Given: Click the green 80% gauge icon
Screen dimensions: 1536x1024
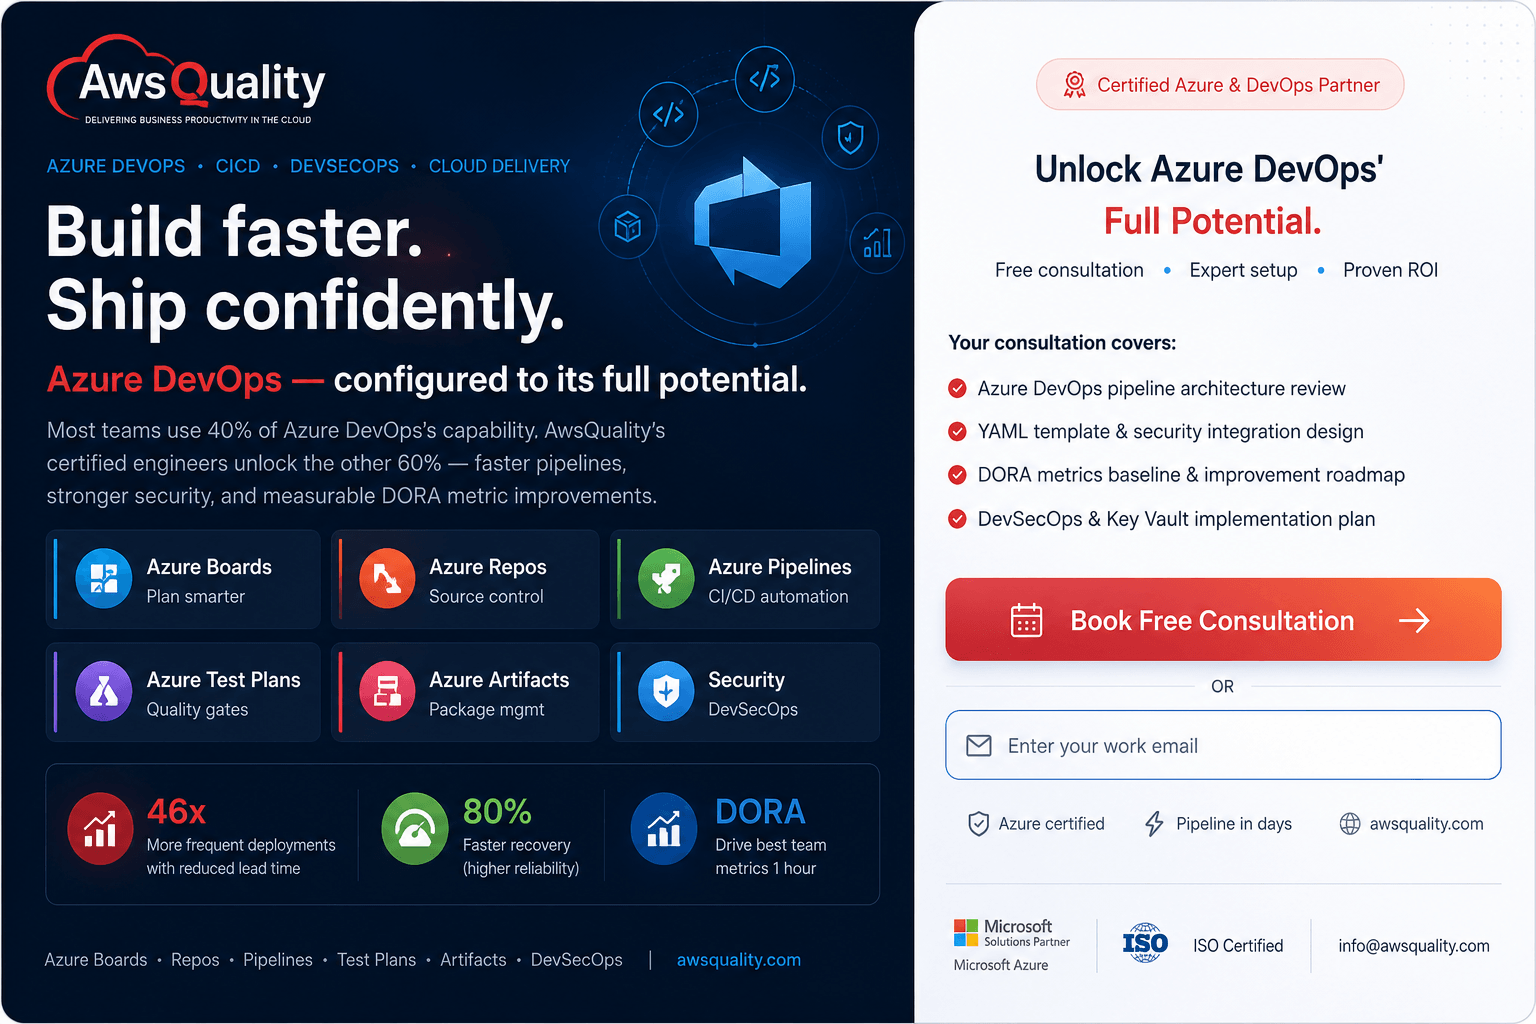Looking at the screenshot, I should tap(415, 829).
